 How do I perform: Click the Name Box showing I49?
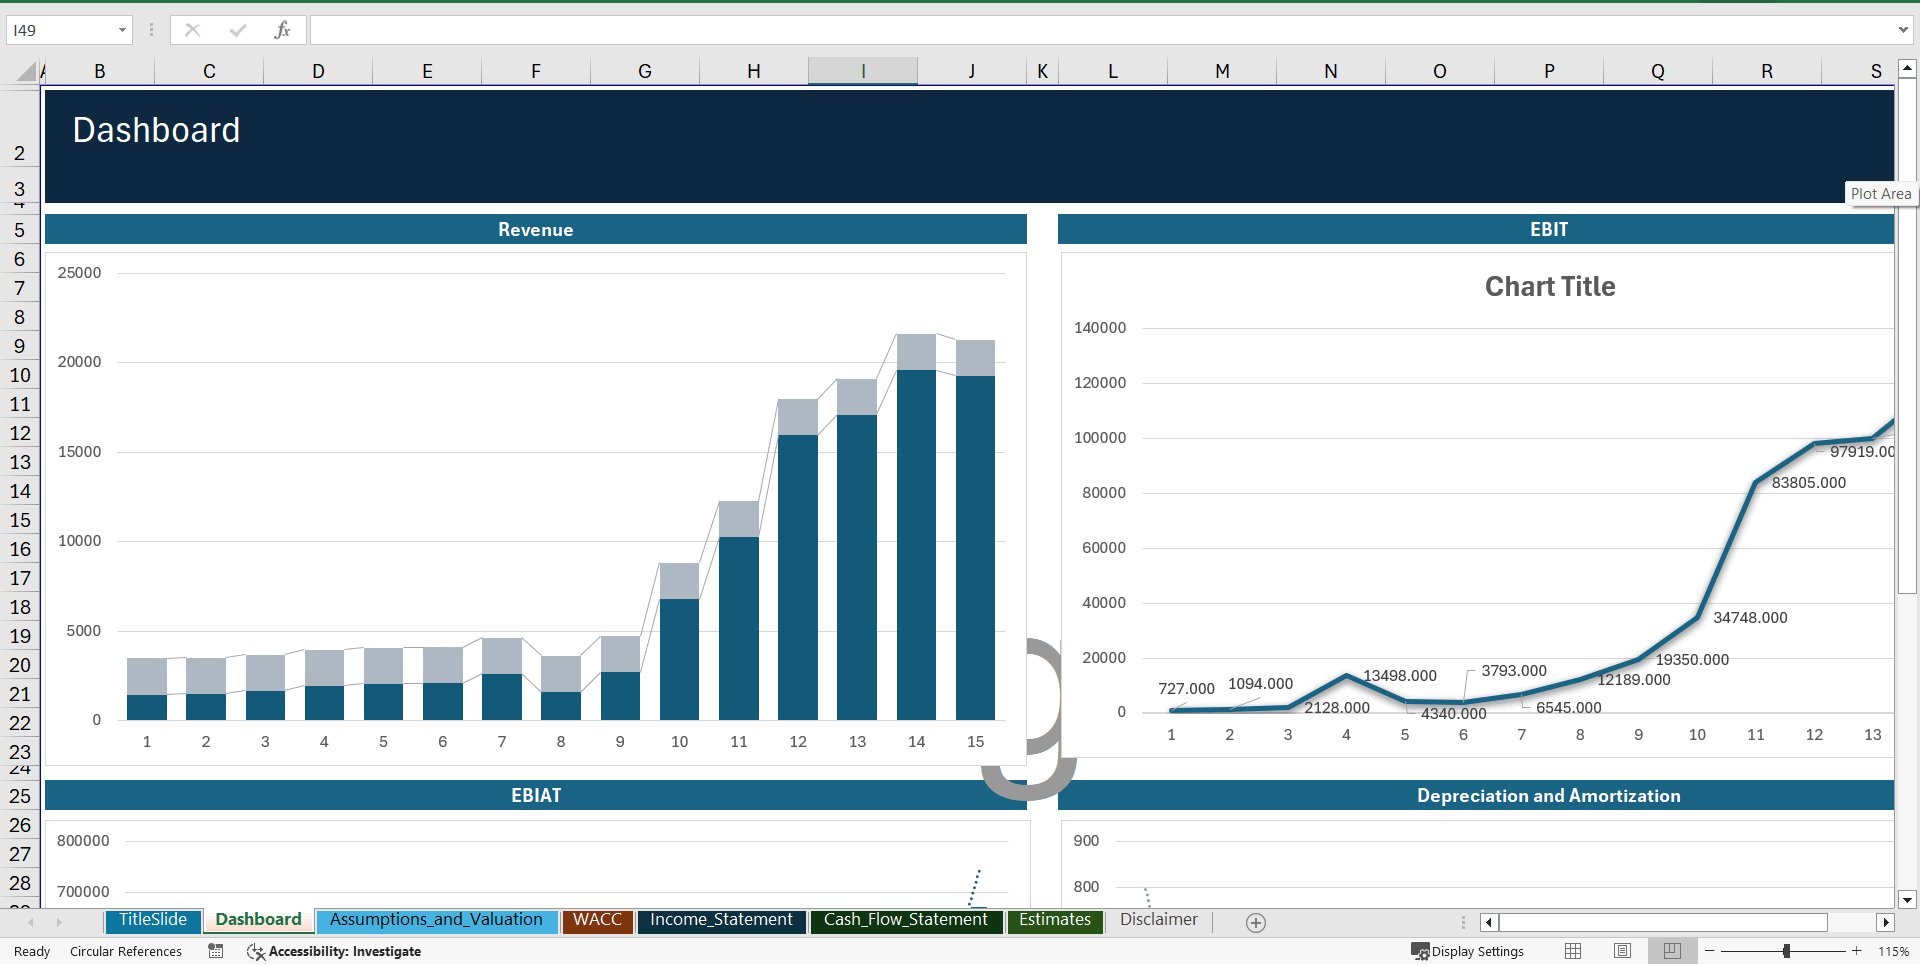(60, 30)
